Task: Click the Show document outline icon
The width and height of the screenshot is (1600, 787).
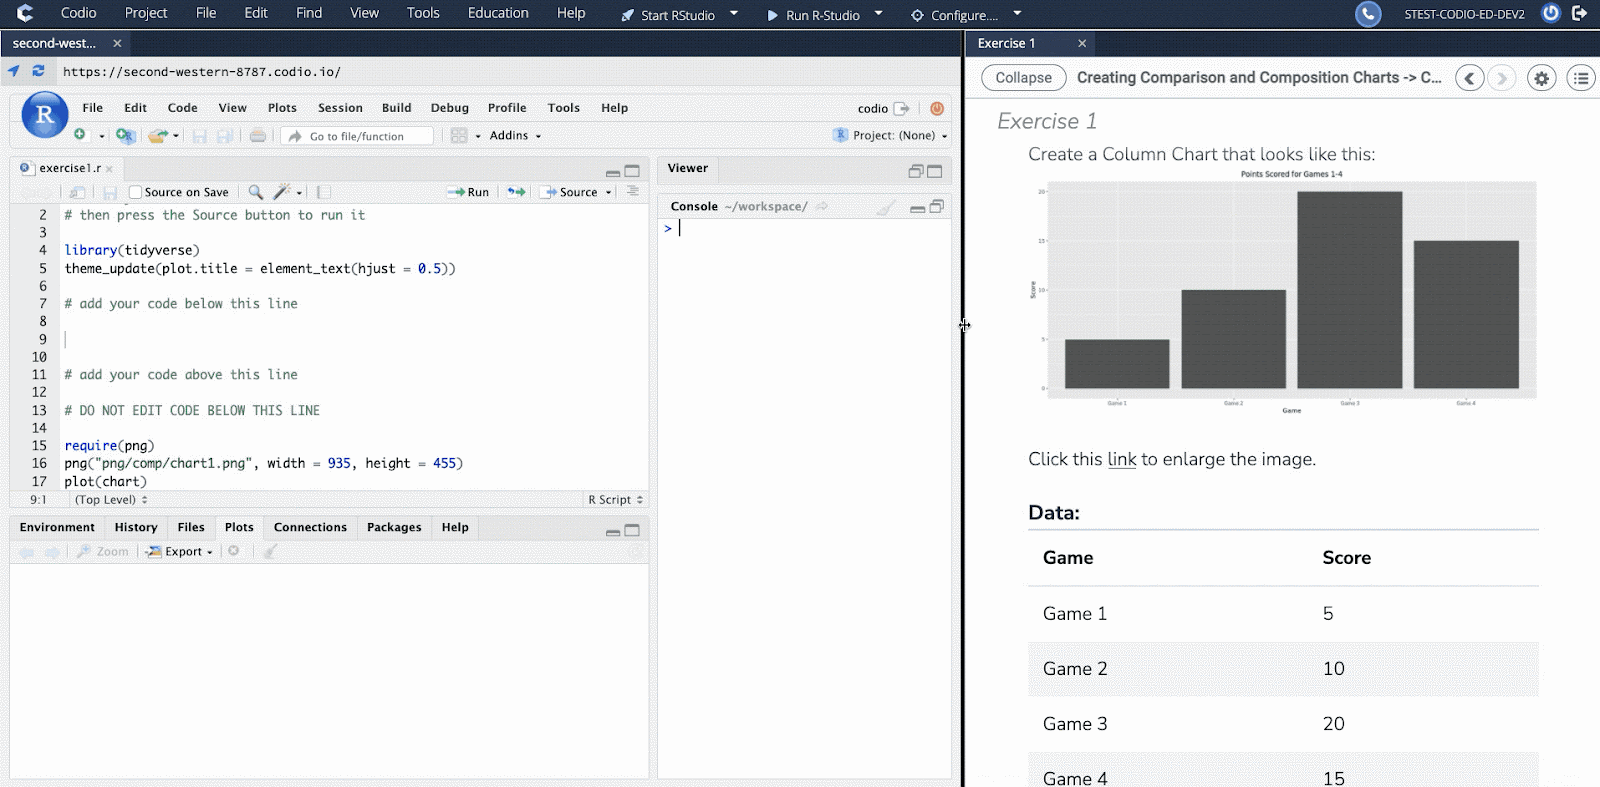Action: click(633, 191)
